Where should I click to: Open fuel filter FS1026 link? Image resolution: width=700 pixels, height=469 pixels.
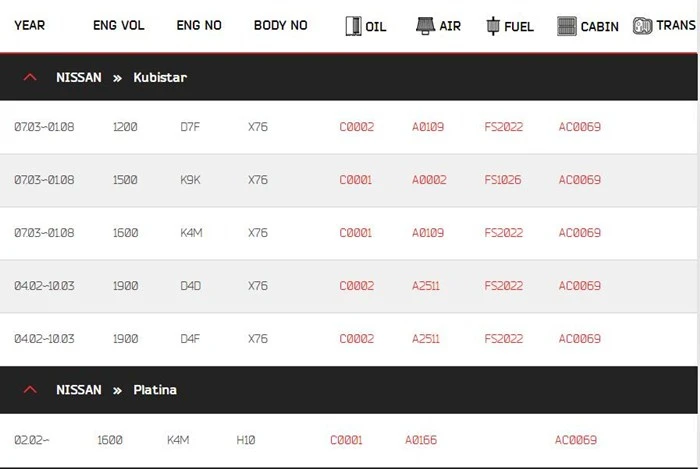point(503,180)
